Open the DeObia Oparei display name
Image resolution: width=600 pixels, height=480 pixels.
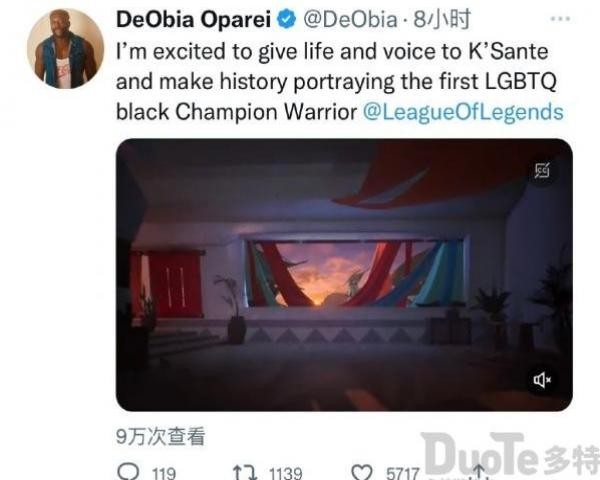(x=194, y=20)
